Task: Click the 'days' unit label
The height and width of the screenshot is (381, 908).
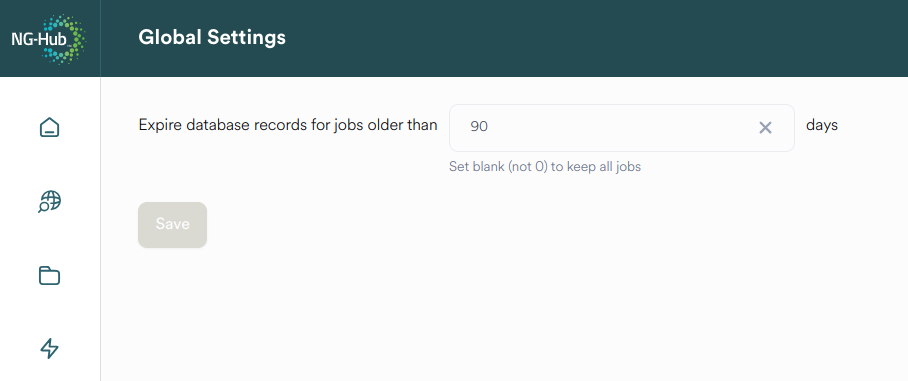Action: click(x=822, y=125)
